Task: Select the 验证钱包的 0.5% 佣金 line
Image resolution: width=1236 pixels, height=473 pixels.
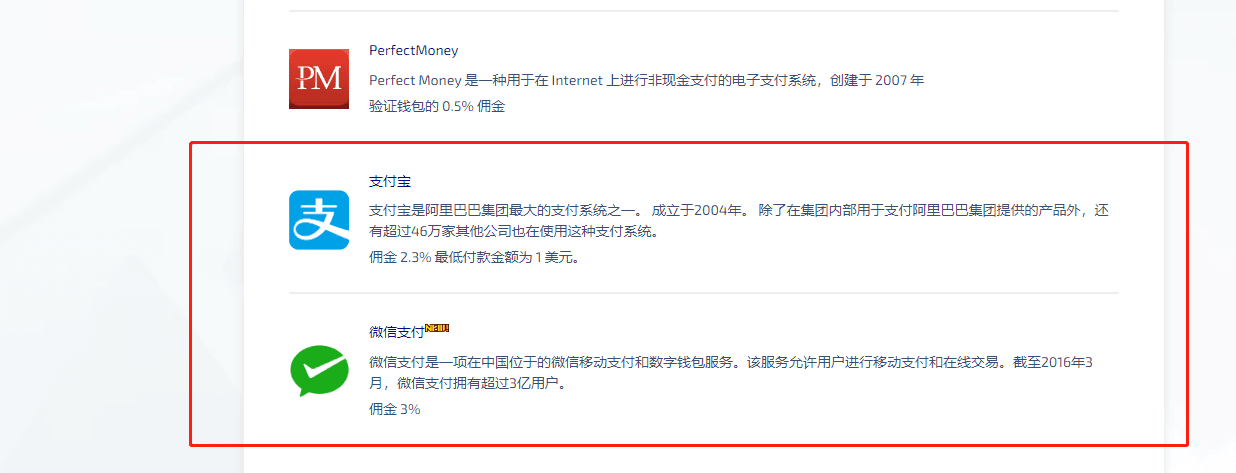Action: pos(437,105)
